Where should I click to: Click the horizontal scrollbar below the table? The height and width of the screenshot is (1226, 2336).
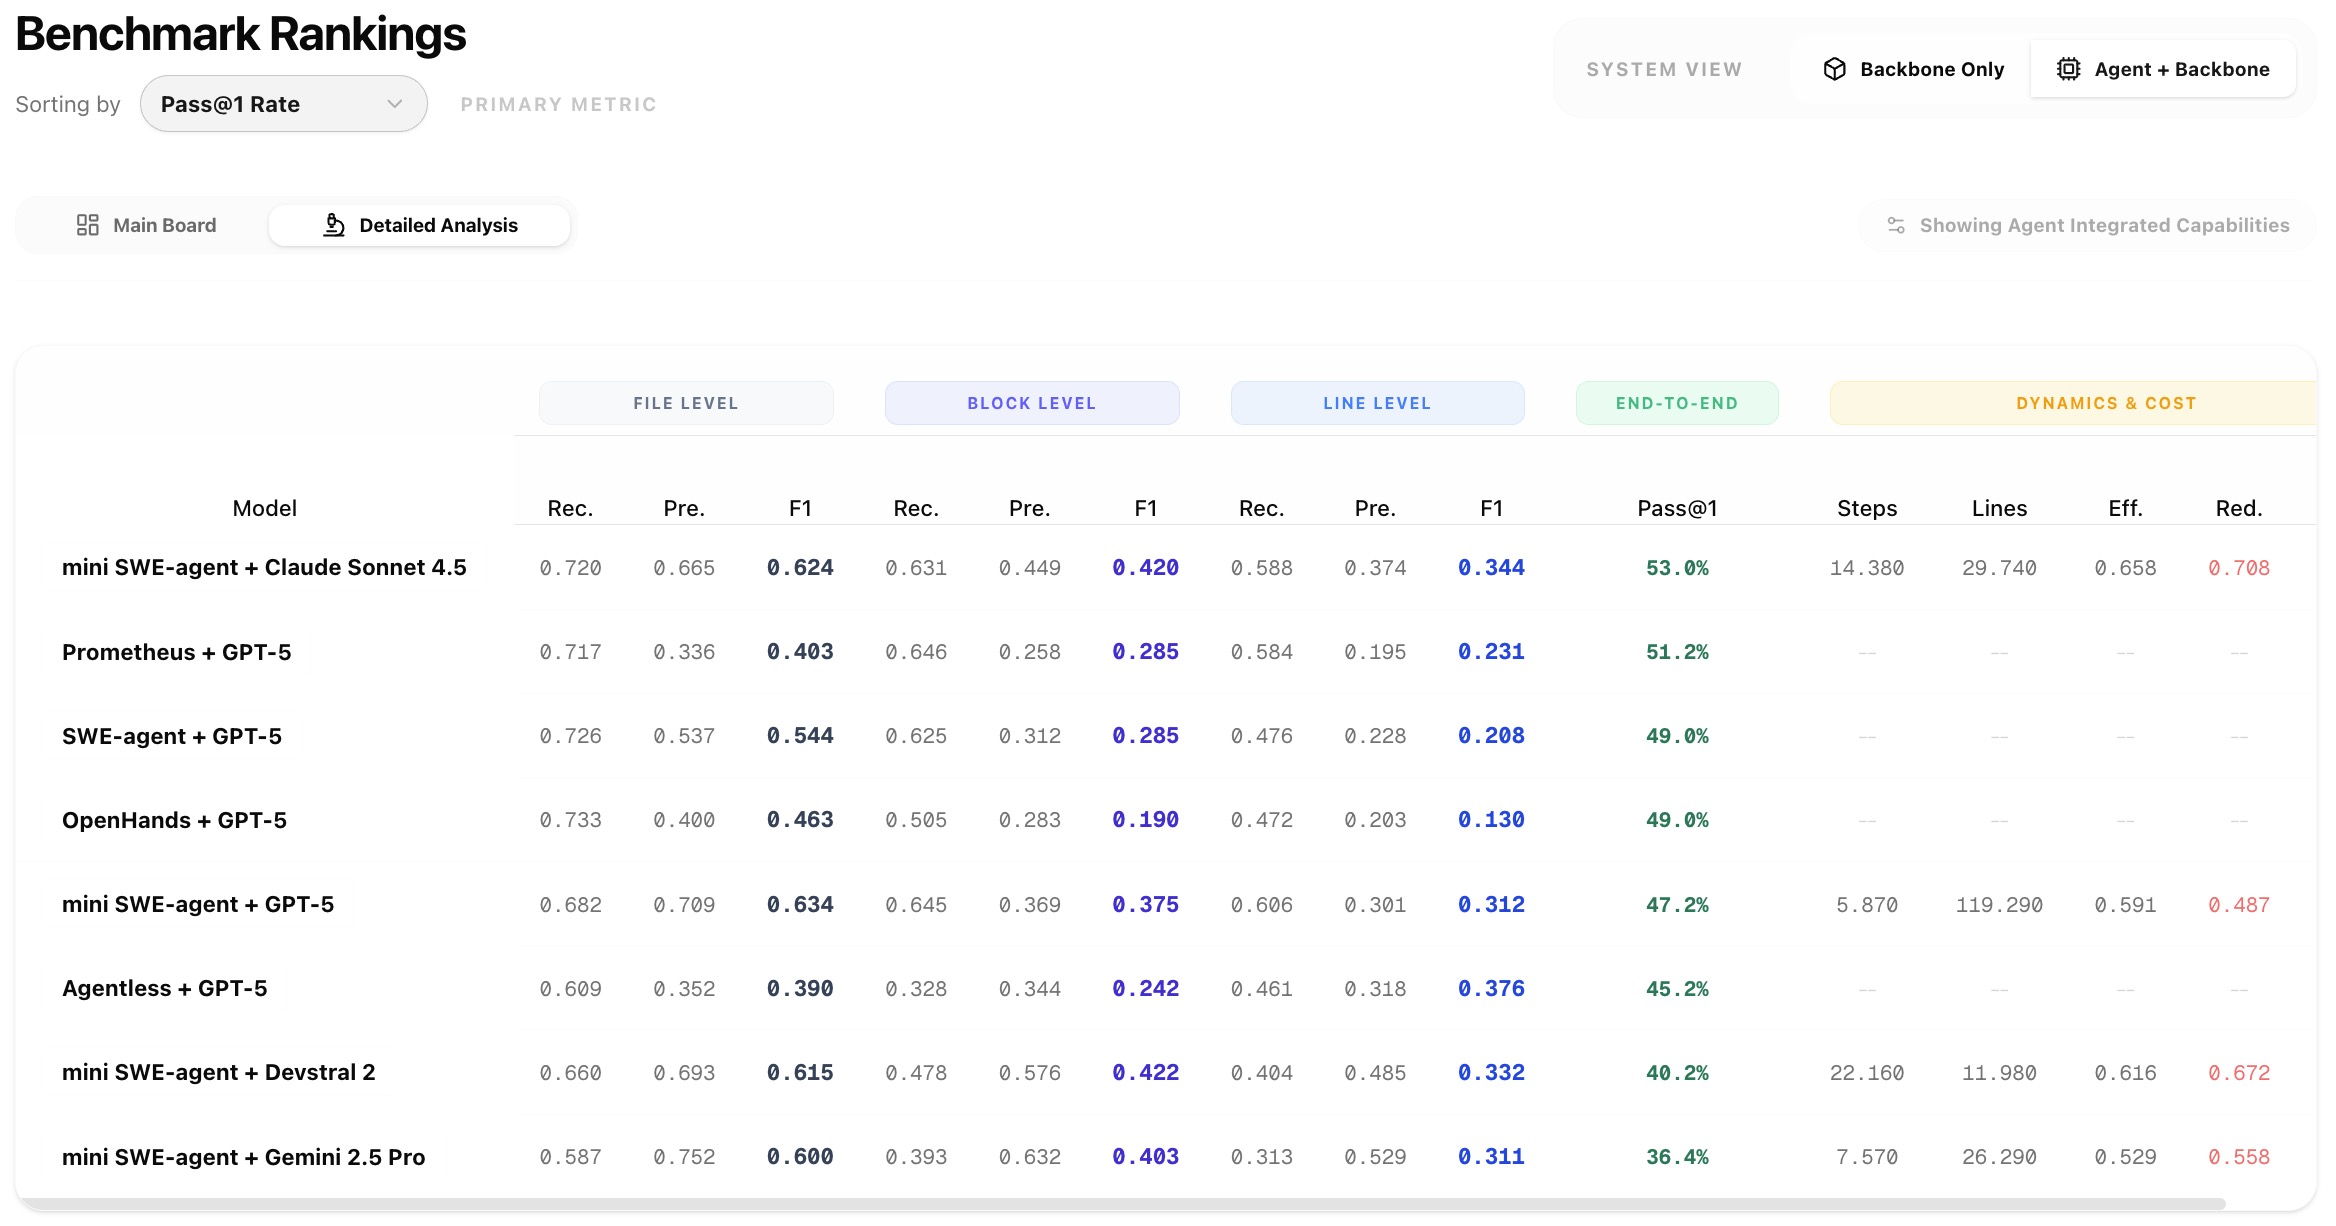(x=1120, y=1204)
